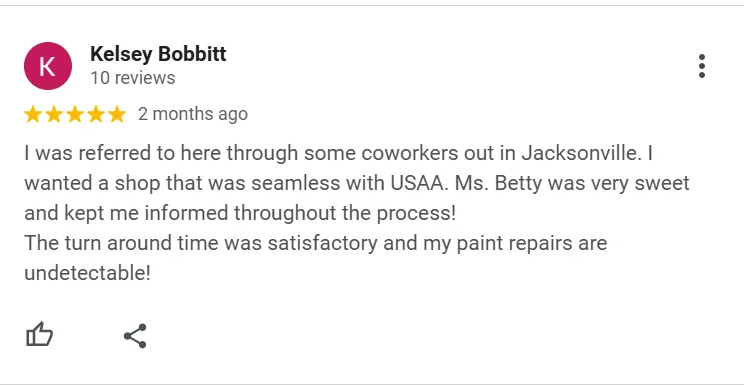This screenshot has height=385, width=751.
Task: Like the review with thumbs-up icon
Action: [39, 334]
